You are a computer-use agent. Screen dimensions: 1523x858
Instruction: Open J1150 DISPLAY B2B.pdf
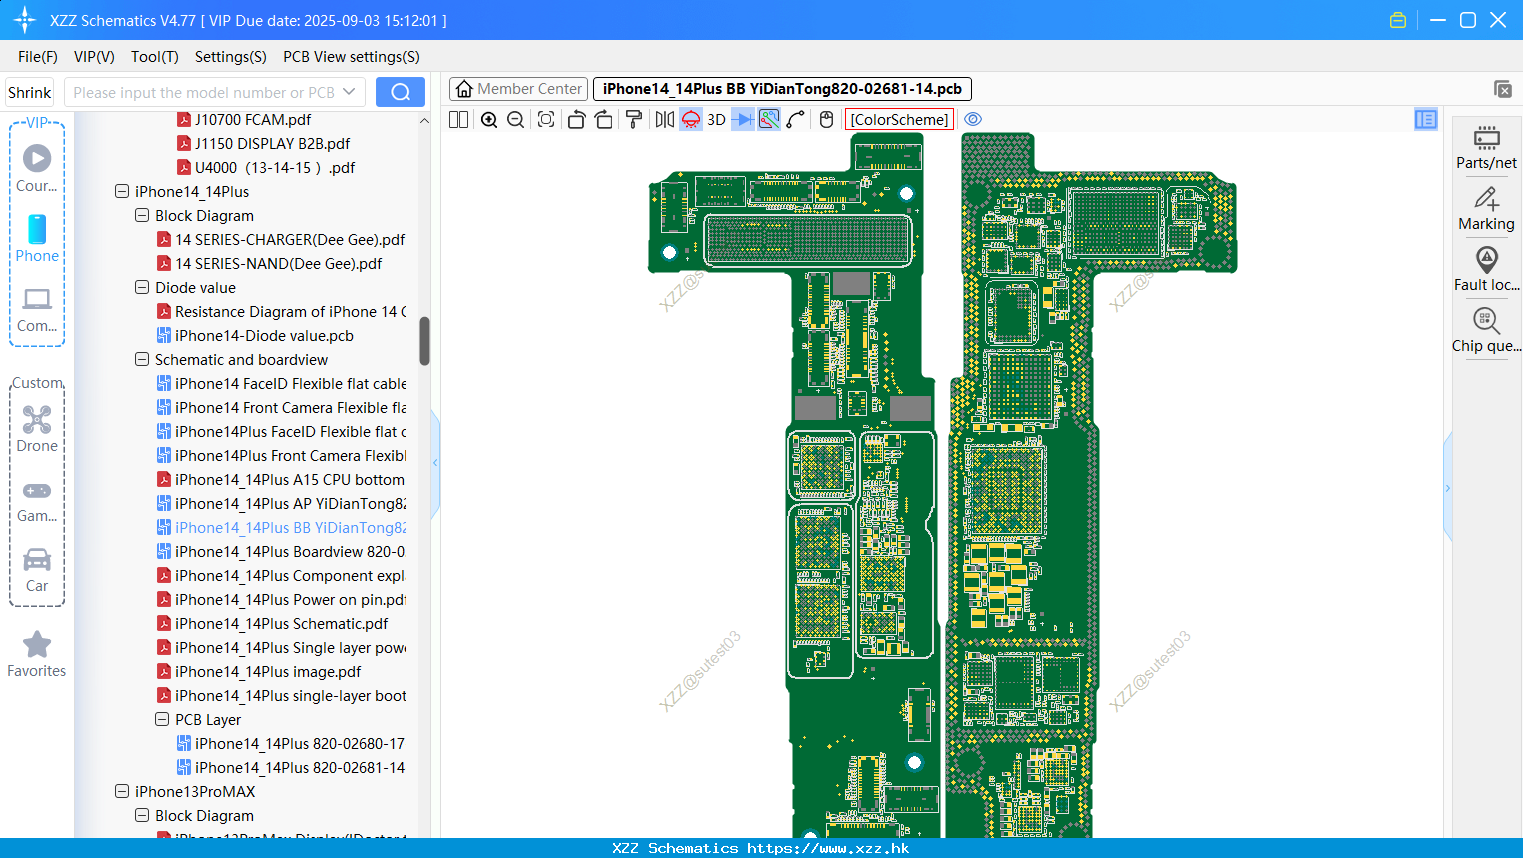263,144
